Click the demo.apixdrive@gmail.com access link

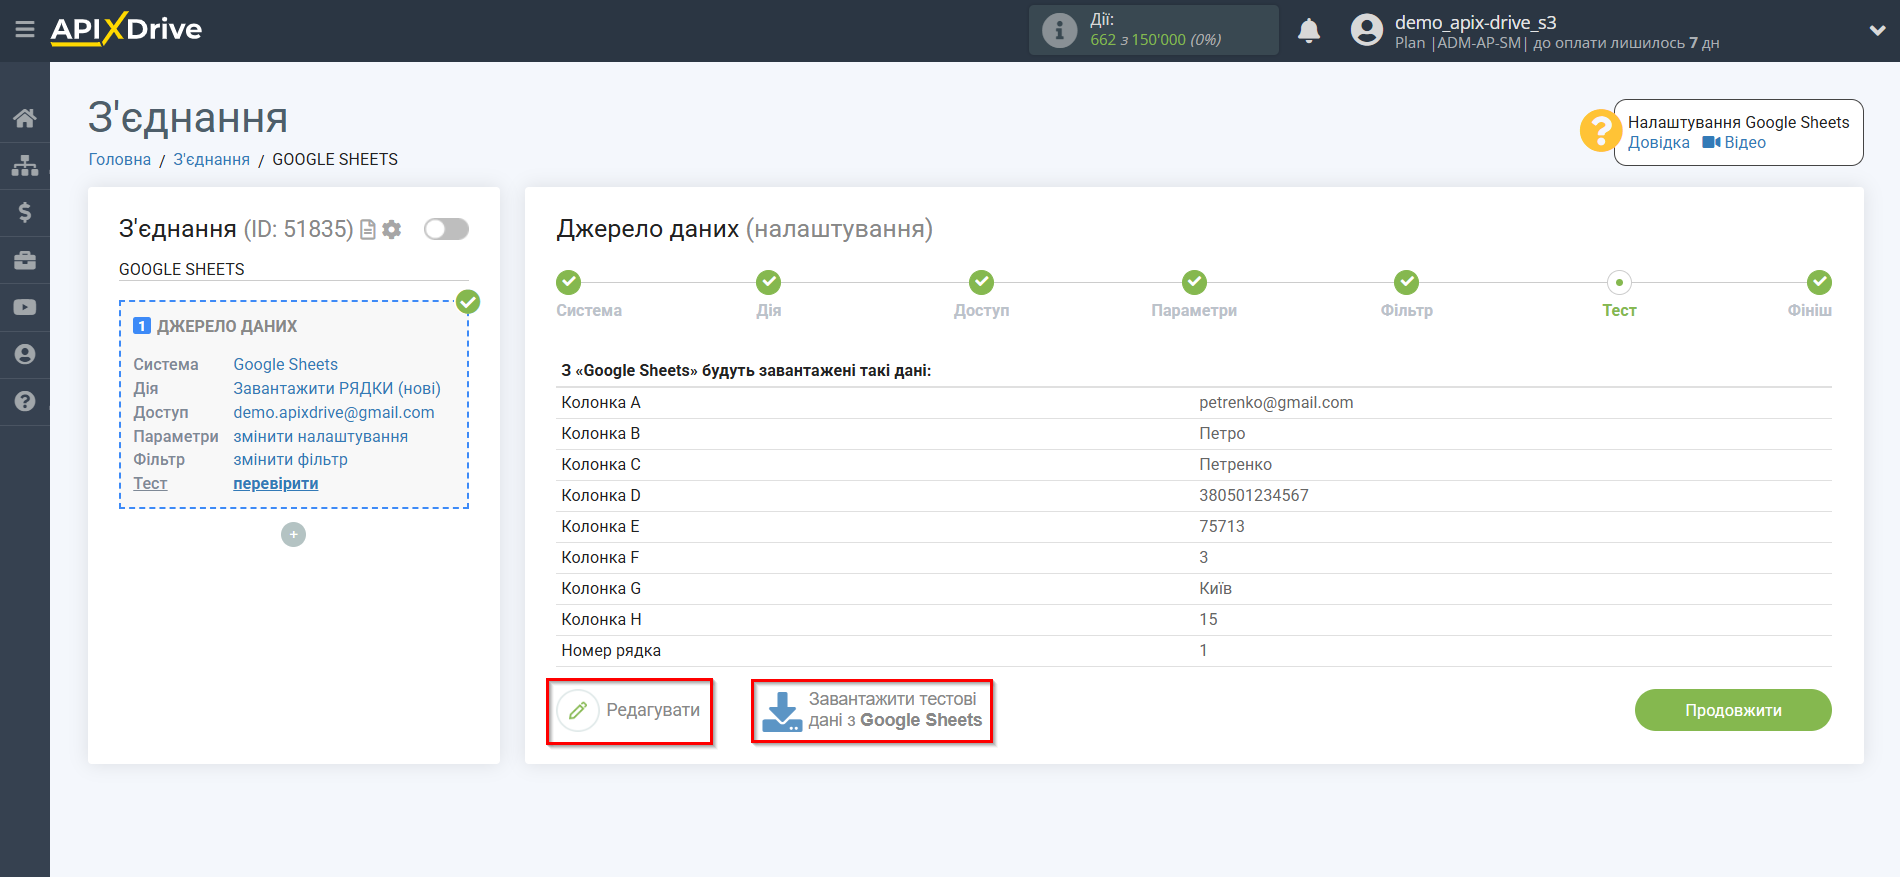334,412
